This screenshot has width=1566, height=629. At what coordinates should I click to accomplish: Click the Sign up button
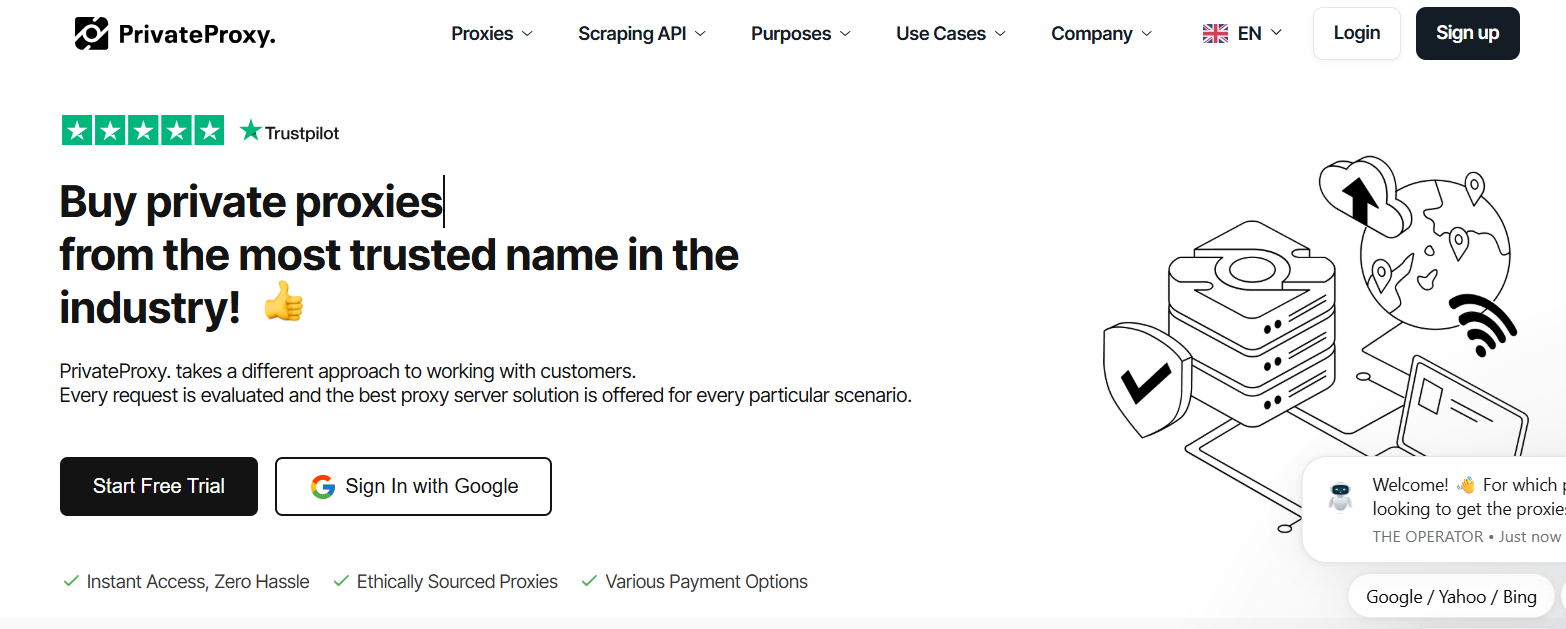(x=1467, y=32)
